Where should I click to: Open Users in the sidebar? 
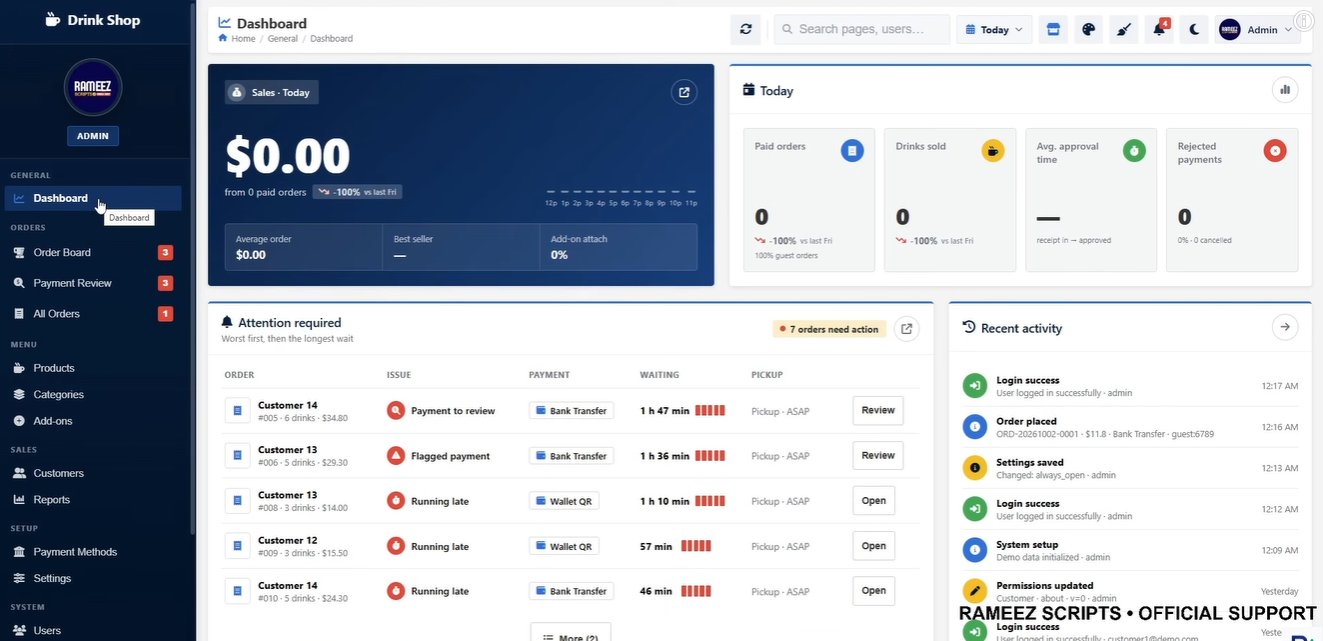(x=93, y=630)
